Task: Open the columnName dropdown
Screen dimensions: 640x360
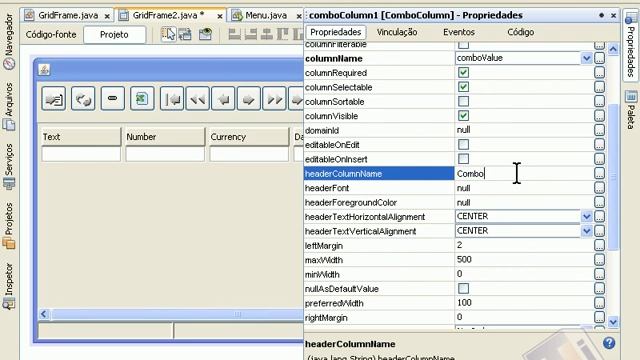Action: 587,58
